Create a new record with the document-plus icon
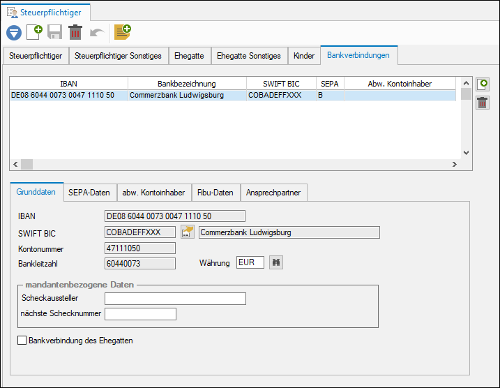Screen dimensions: 500x388 tap(34, 32)
